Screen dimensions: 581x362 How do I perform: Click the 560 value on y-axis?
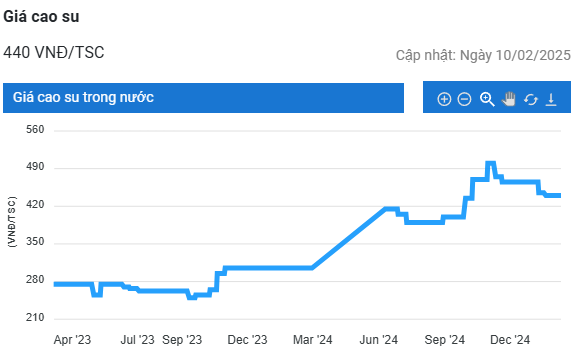[35, 130]
